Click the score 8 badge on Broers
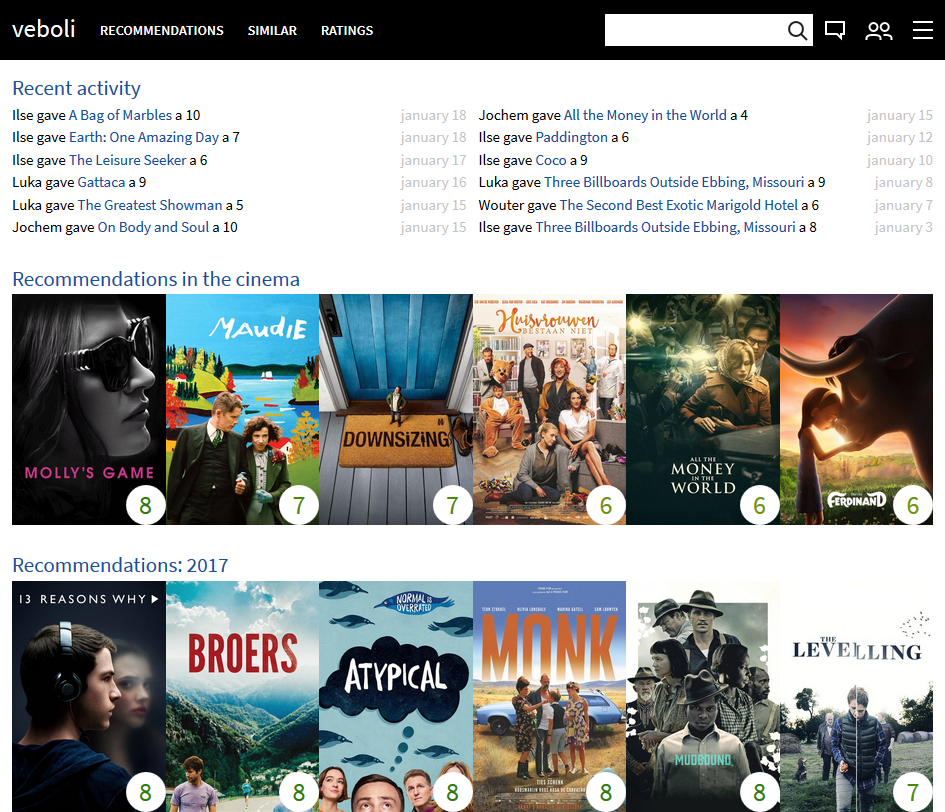 [299, 792]
